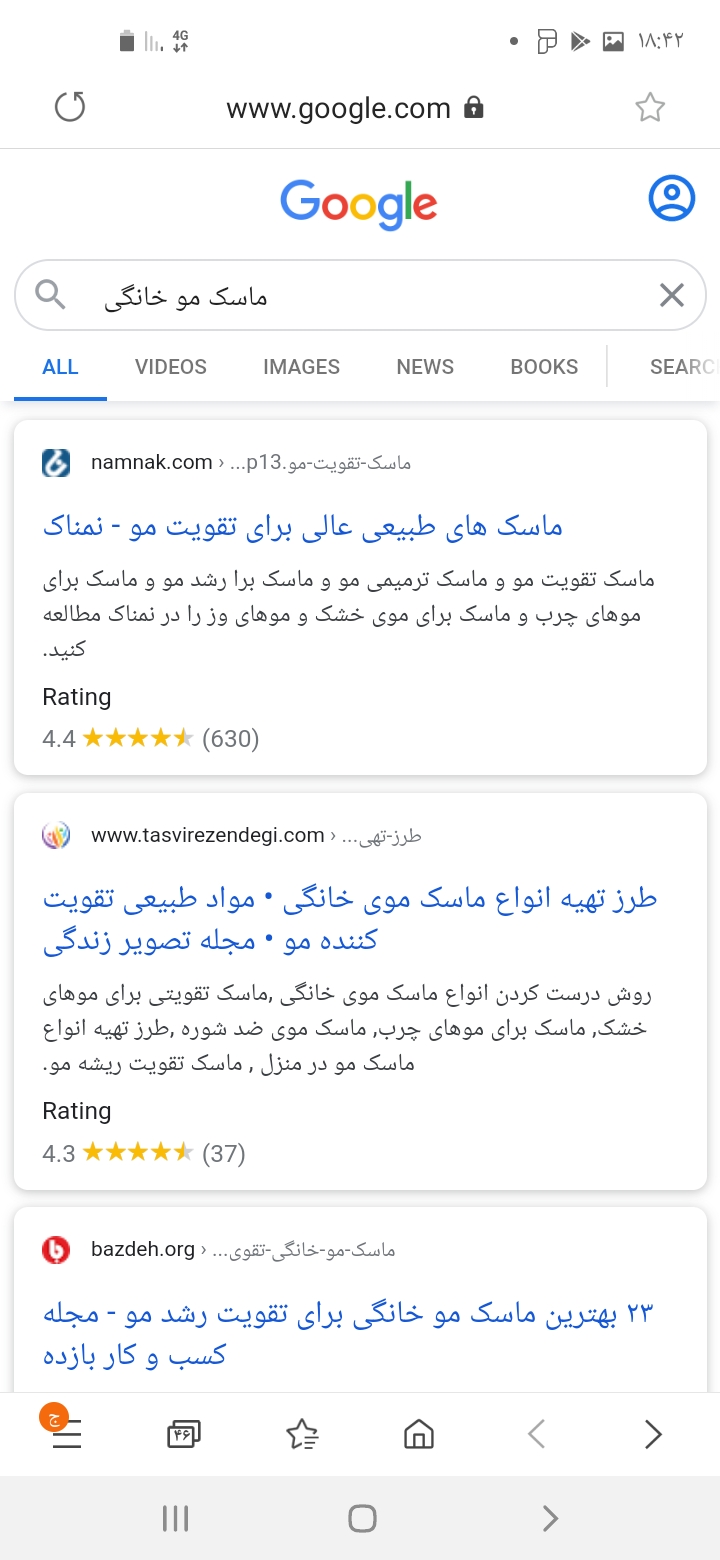Image resolution: width=720 pixels, height=1560 pixels.
Task: Open the BOOKS search tab
Action: coord(544,367)
